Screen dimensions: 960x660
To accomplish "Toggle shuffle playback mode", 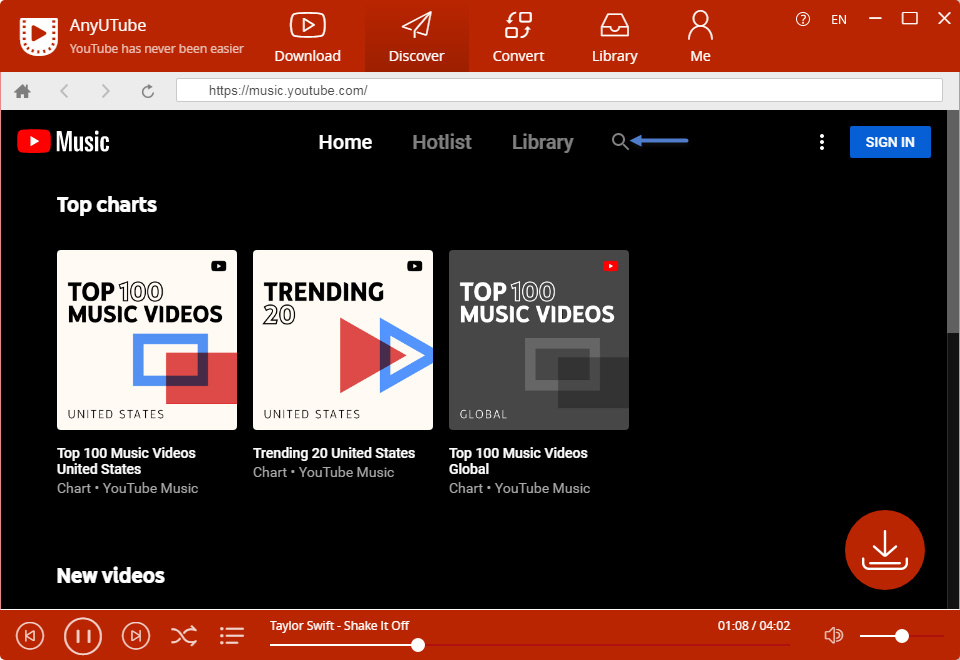I will coord(184,636).
